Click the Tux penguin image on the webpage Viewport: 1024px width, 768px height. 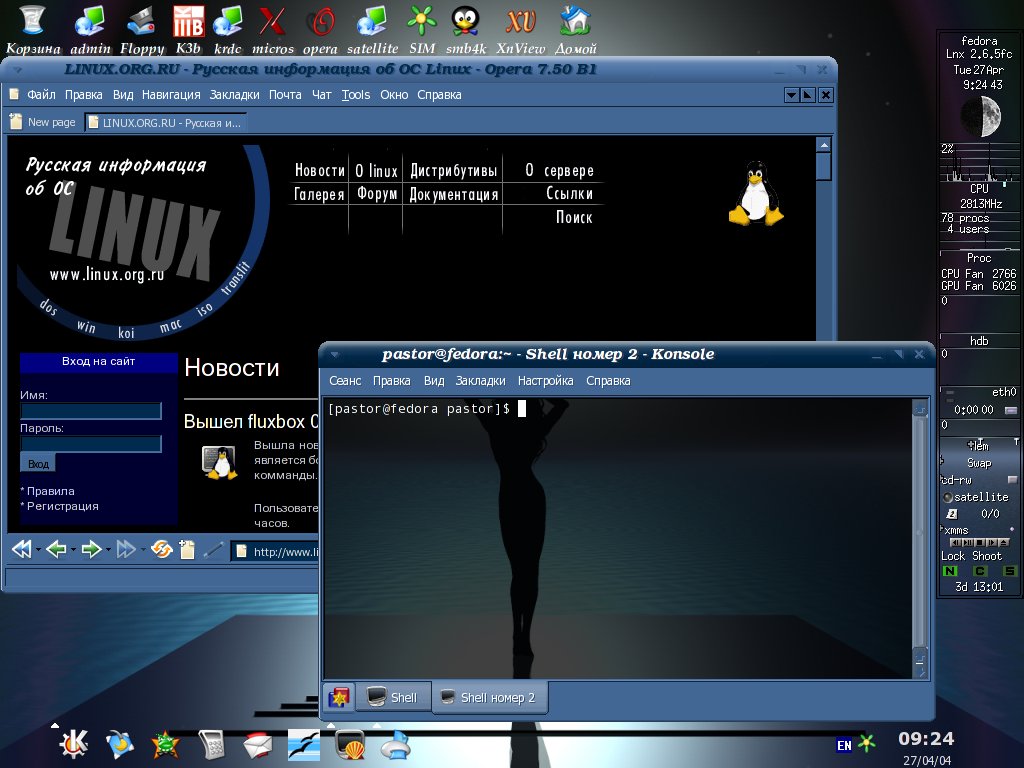coord(756,193)
